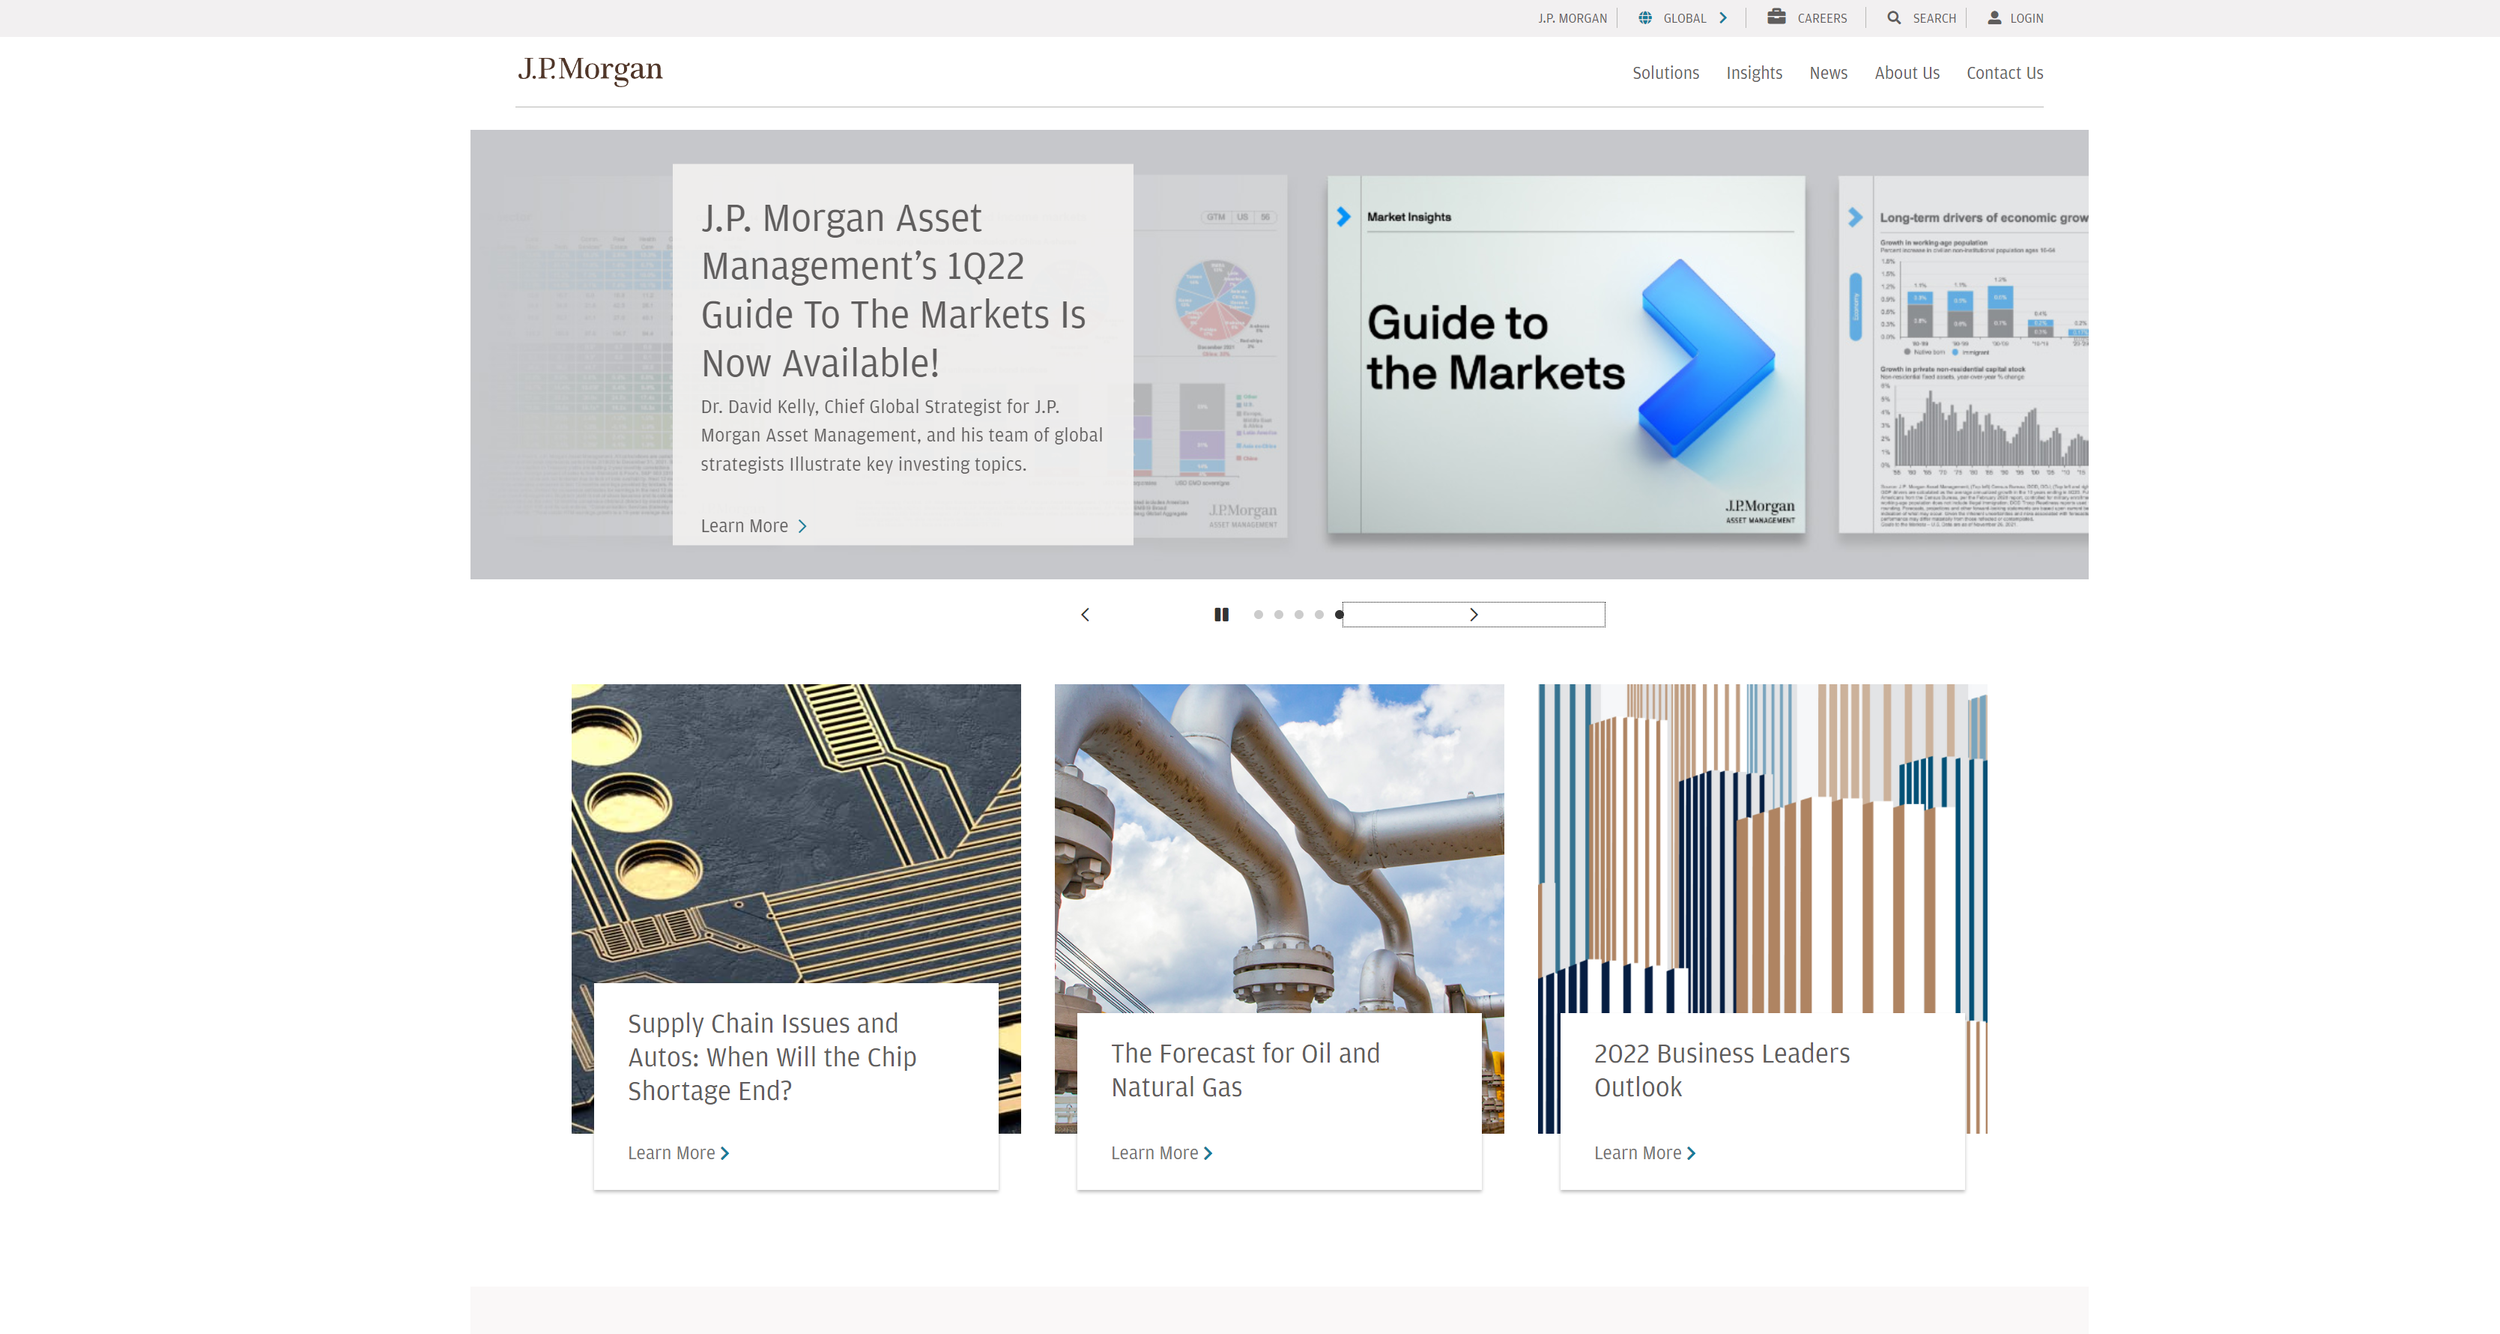2500x1334 pixels.
Task: Open the J.P. MORGAN top link
Action: pyautogui.click(x=1572, y=18)
